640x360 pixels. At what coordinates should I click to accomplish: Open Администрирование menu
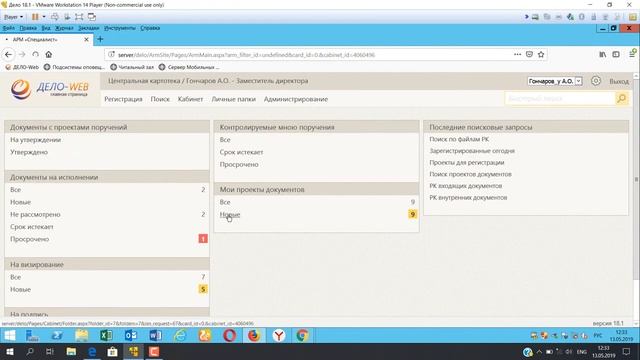click(296, 99)
